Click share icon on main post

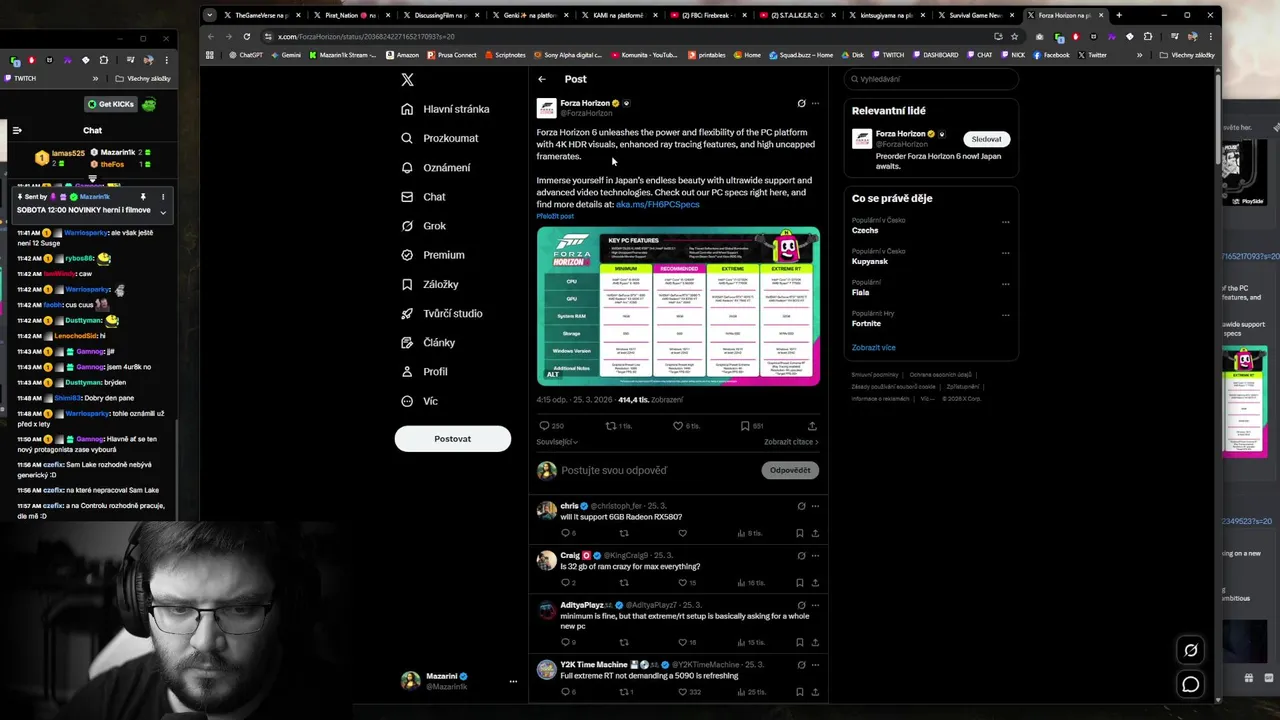pyautogui.click(x=812, y=426)
